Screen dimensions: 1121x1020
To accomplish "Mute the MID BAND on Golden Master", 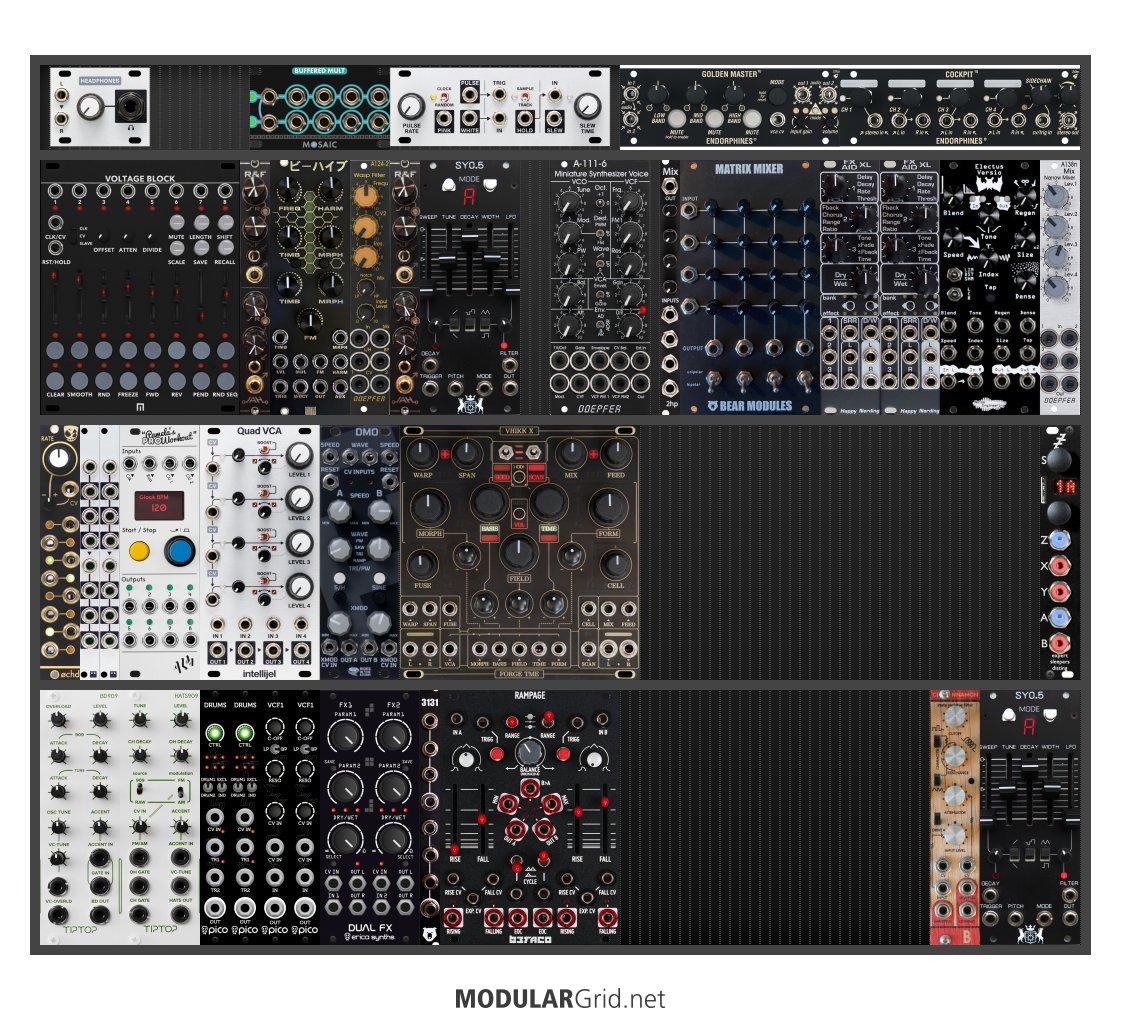I will click(x=714, y=118).
